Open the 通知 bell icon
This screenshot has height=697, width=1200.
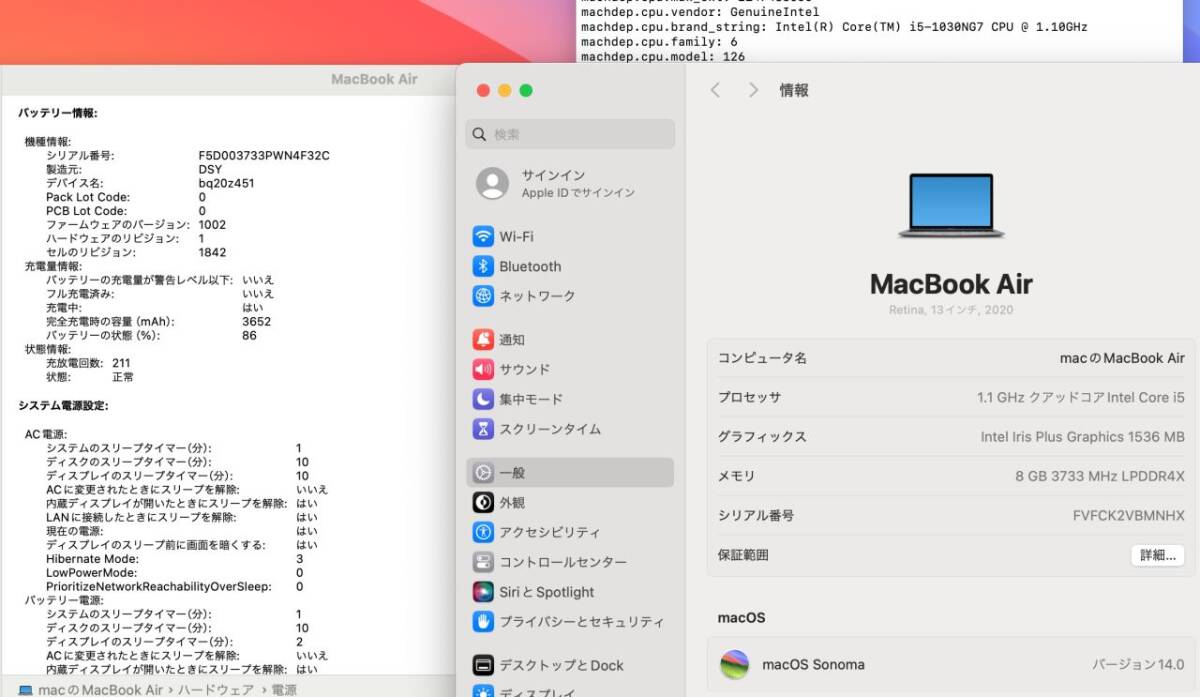pos(484,340)
